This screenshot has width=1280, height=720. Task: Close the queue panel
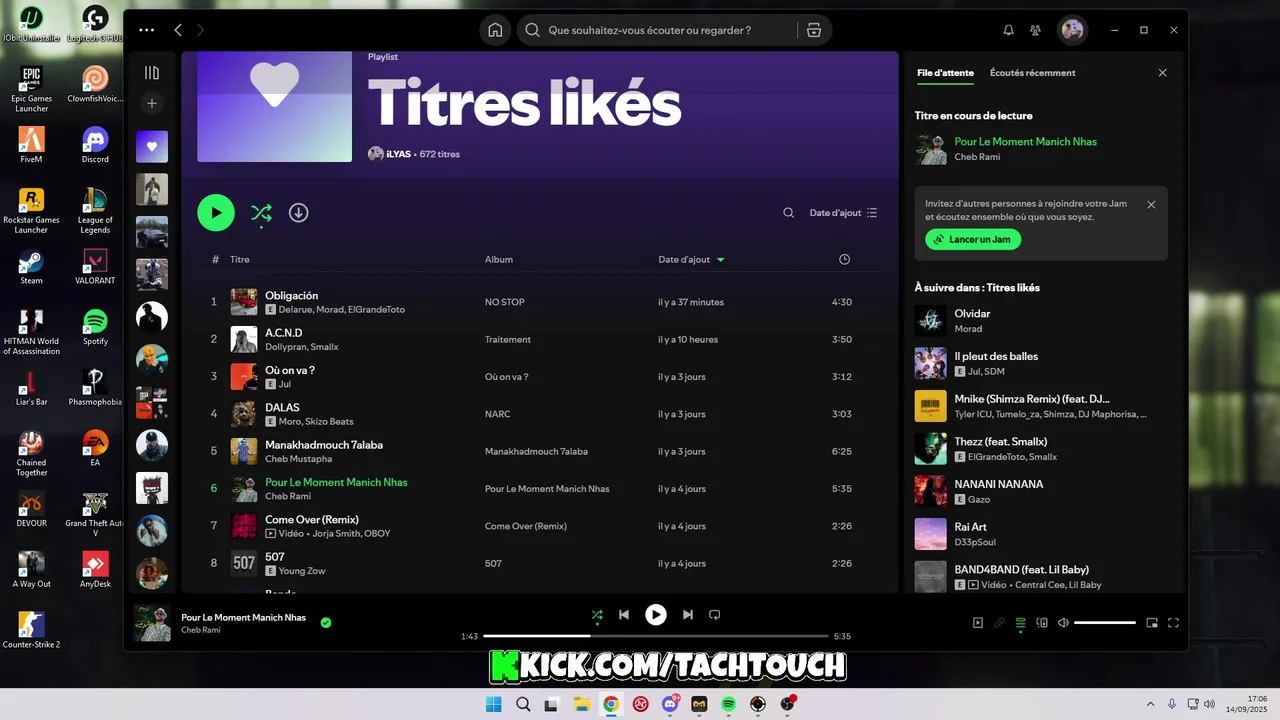coord(1162,73)
